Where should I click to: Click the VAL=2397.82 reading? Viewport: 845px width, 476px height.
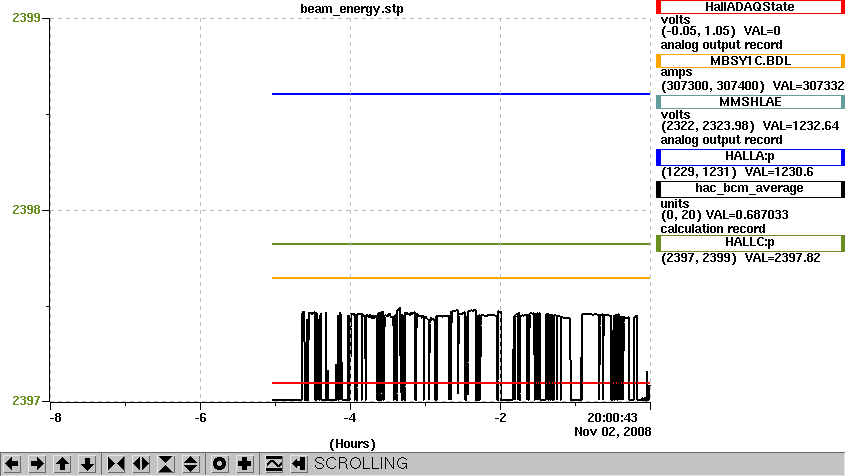(782, 258)
